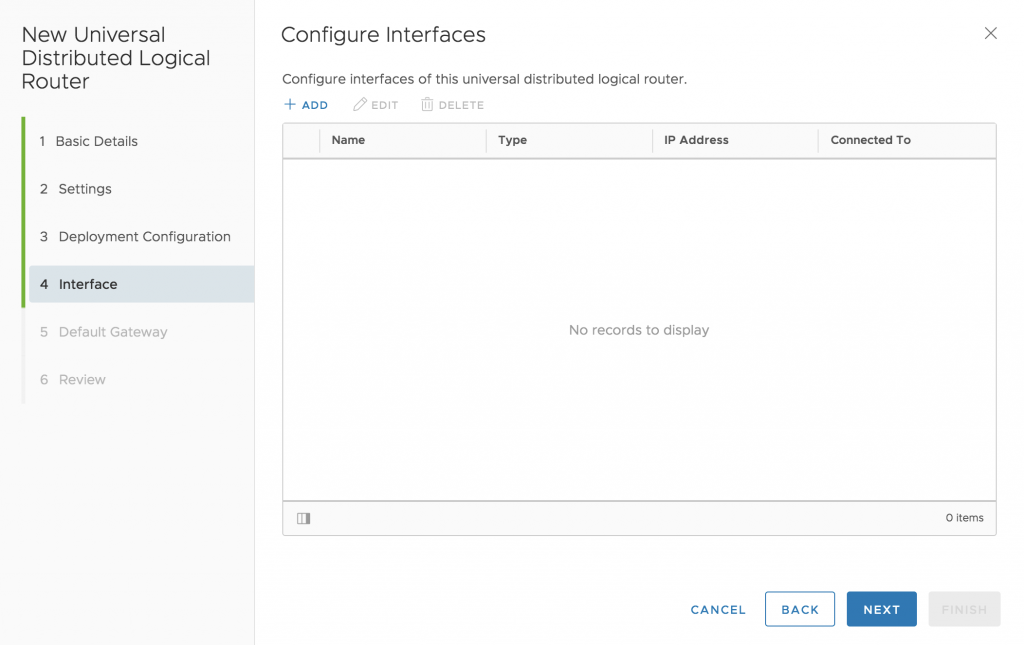1024x645 pixels.
Task: Click the BACK button
Action: 800,609
